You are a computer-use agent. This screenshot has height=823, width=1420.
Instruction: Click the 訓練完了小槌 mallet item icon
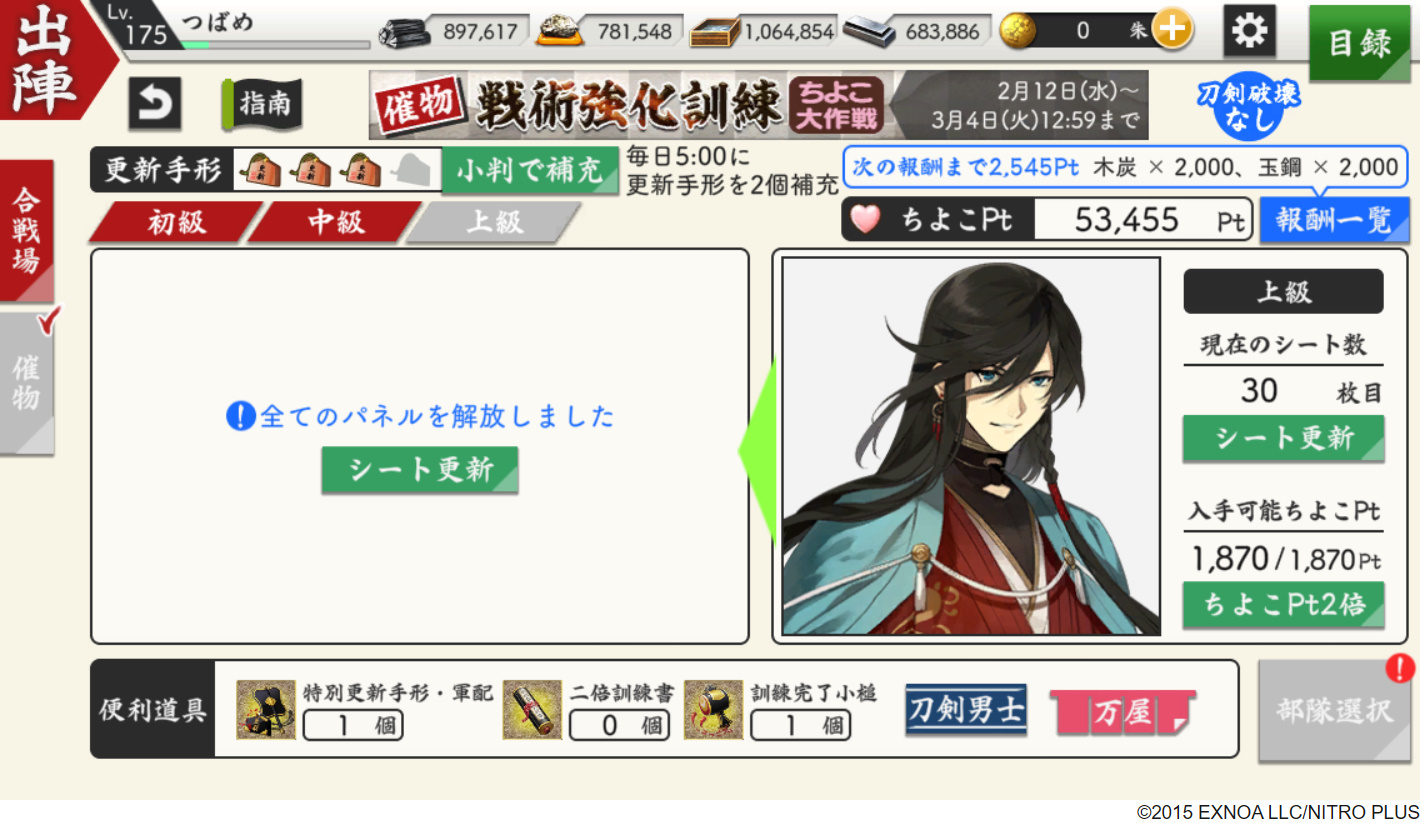713,710
